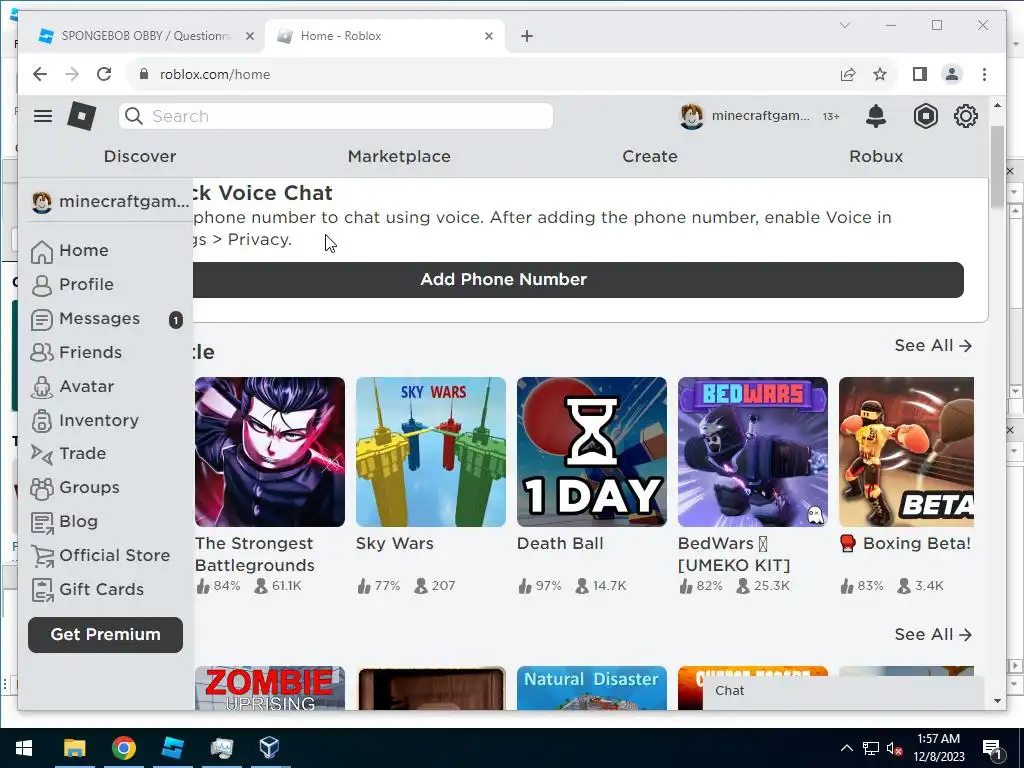Viewport: 1024px width, 768px height.
Task: Open the notifications bell
Action: pos(876,116)
